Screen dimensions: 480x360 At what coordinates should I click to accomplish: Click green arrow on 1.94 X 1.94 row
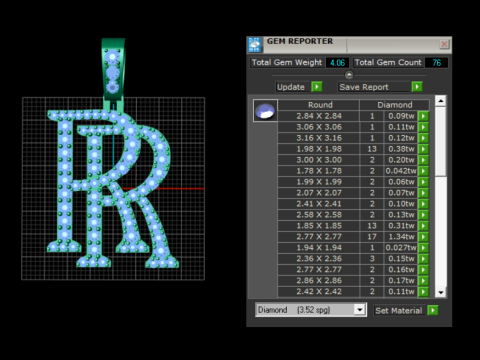(x=423, y=248)
